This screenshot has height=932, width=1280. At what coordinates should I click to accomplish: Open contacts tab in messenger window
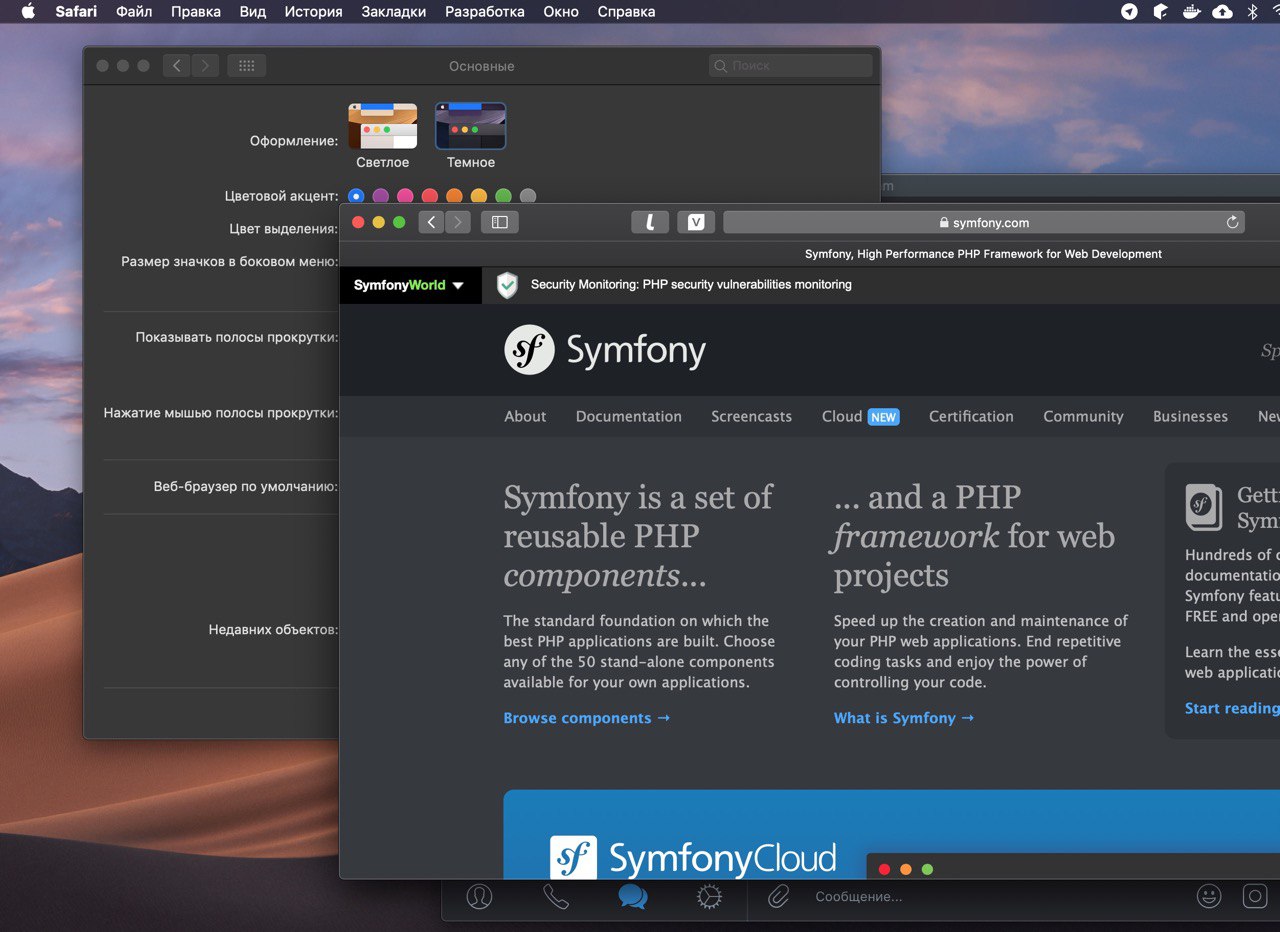[480, 897]
